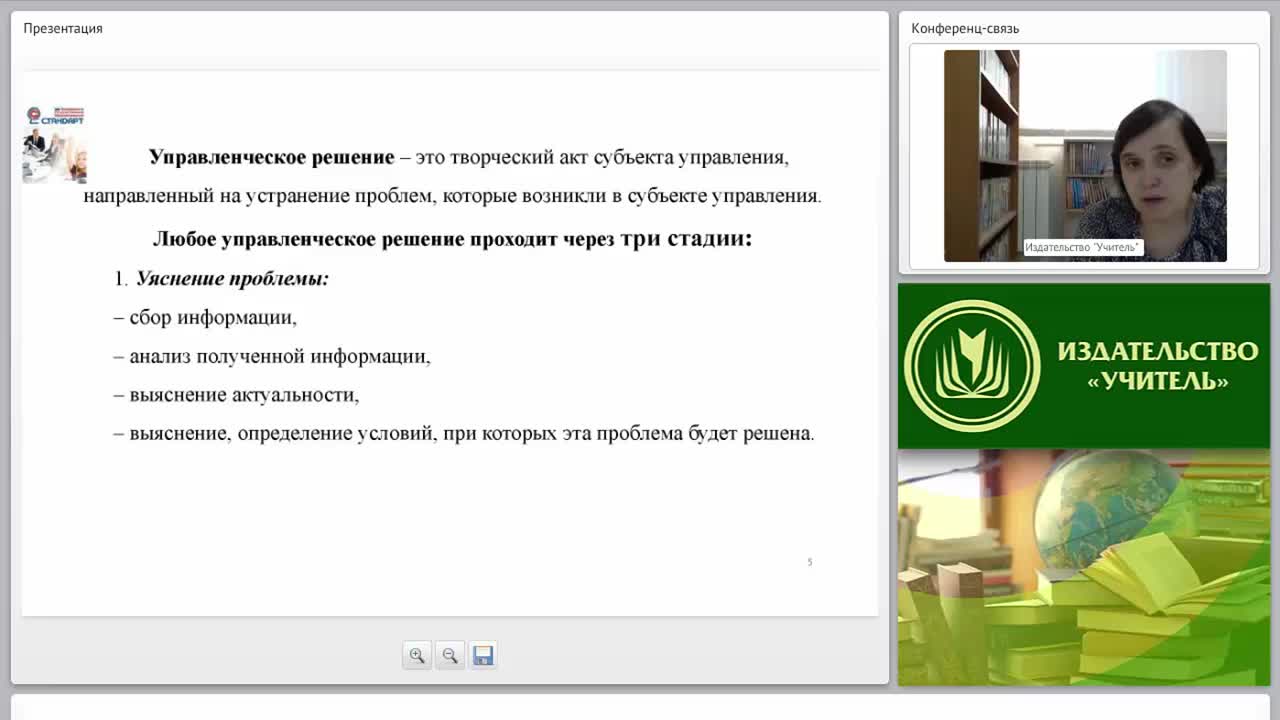Select the Презентация panel title
This screenshot has height=720, width=1280.
tap(63, 28)
